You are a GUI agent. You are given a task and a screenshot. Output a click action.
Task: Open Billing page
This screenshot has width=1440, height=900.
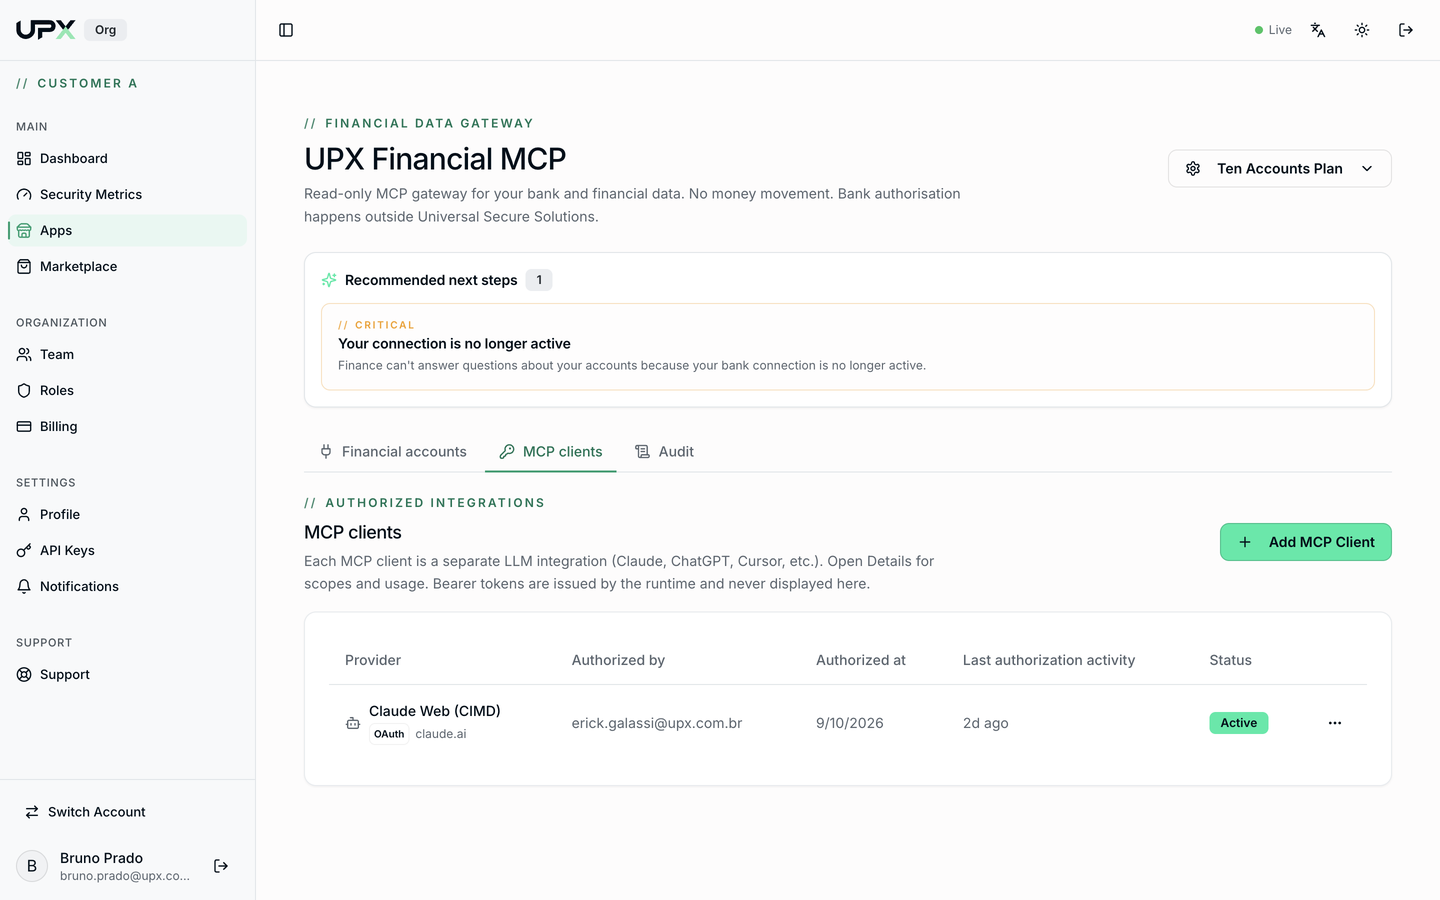(127, 426)
